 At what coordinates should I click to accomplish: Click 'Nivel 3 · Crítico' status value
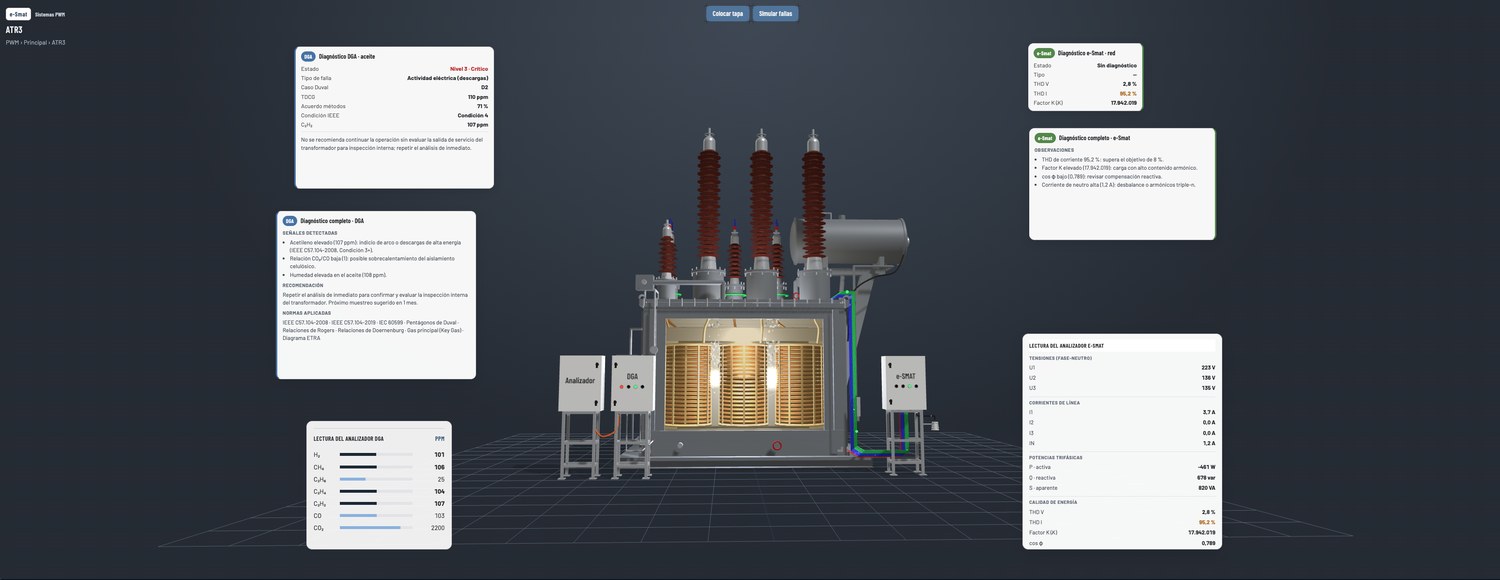point(470,69)
